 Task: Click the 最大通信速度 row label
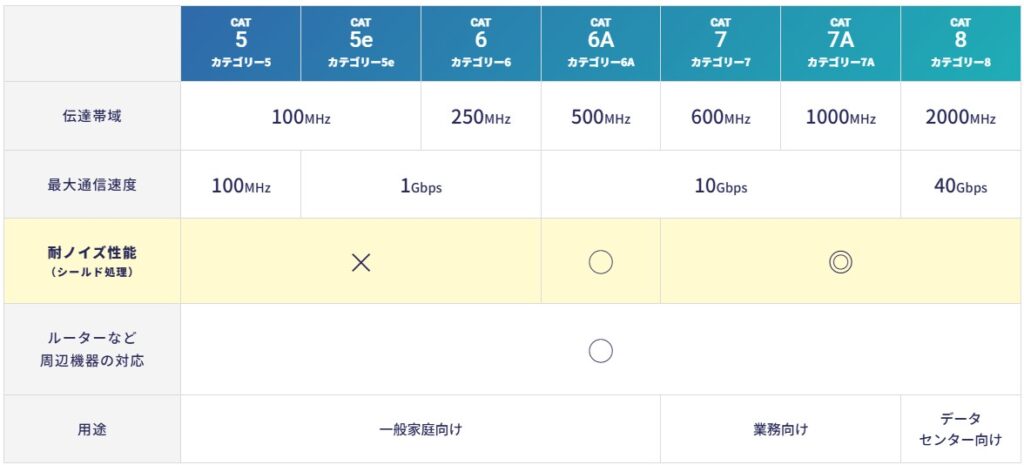click(91, 185)
